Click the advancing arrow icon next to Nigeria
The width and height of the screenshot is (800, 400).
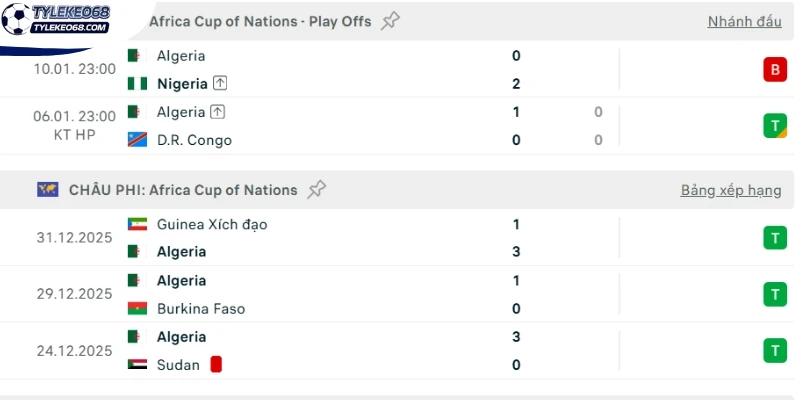click(x=220, y=84)
